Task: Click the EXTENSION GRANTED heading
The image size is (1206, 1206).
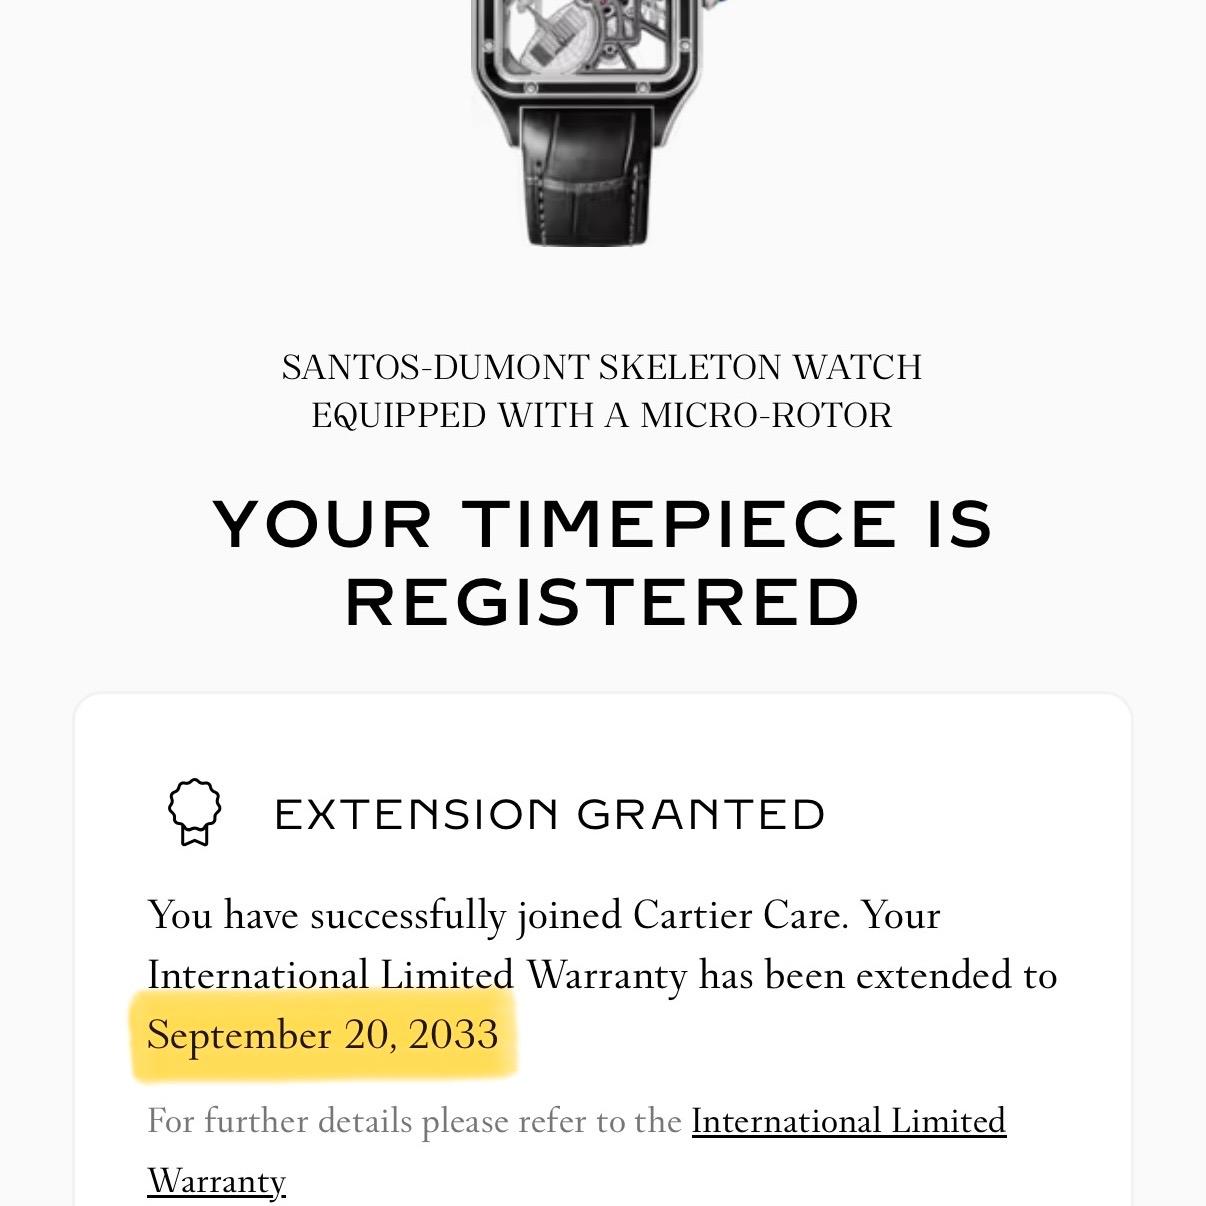Action: coord(549,815)
